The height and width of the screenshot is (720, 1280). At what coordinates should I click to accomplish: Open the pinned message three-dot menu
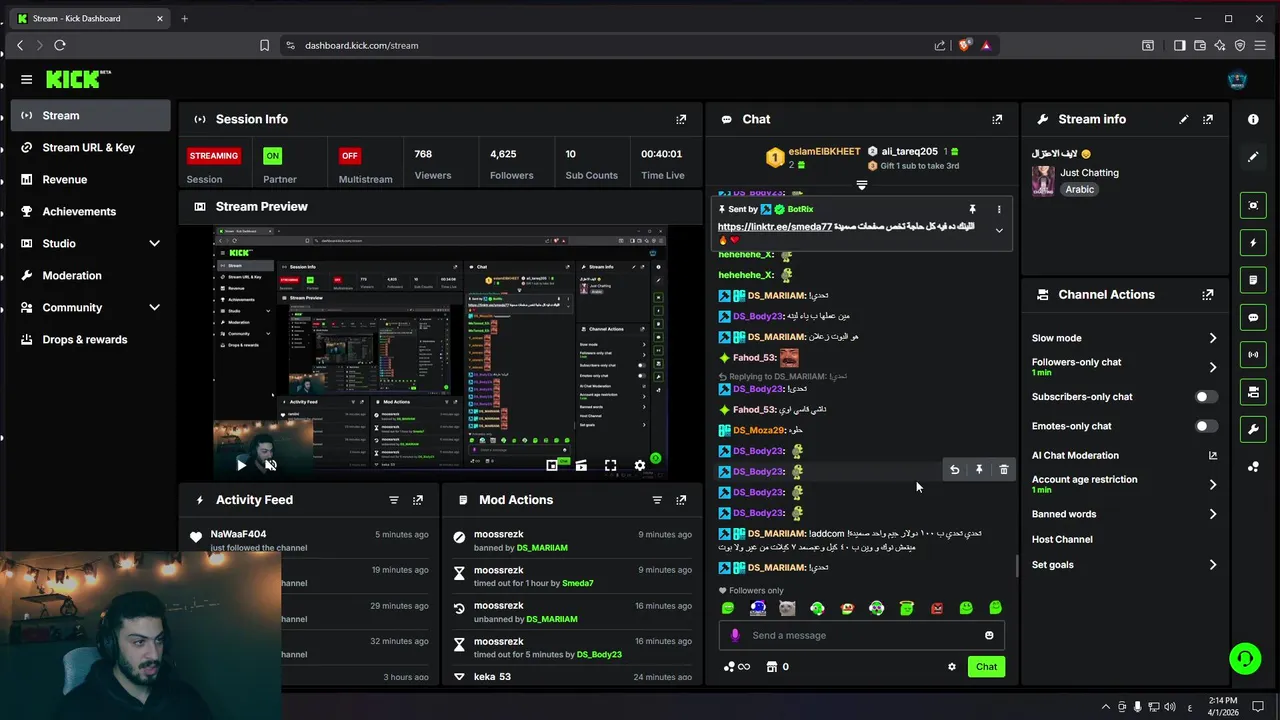[x=998, y=209]
